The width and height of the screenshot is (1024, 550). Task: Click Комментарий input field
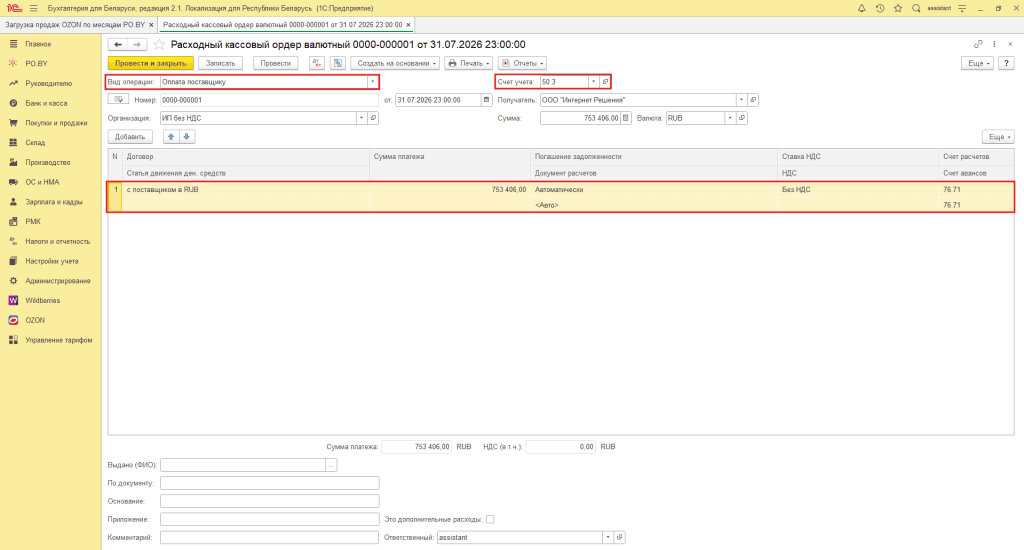269,537
